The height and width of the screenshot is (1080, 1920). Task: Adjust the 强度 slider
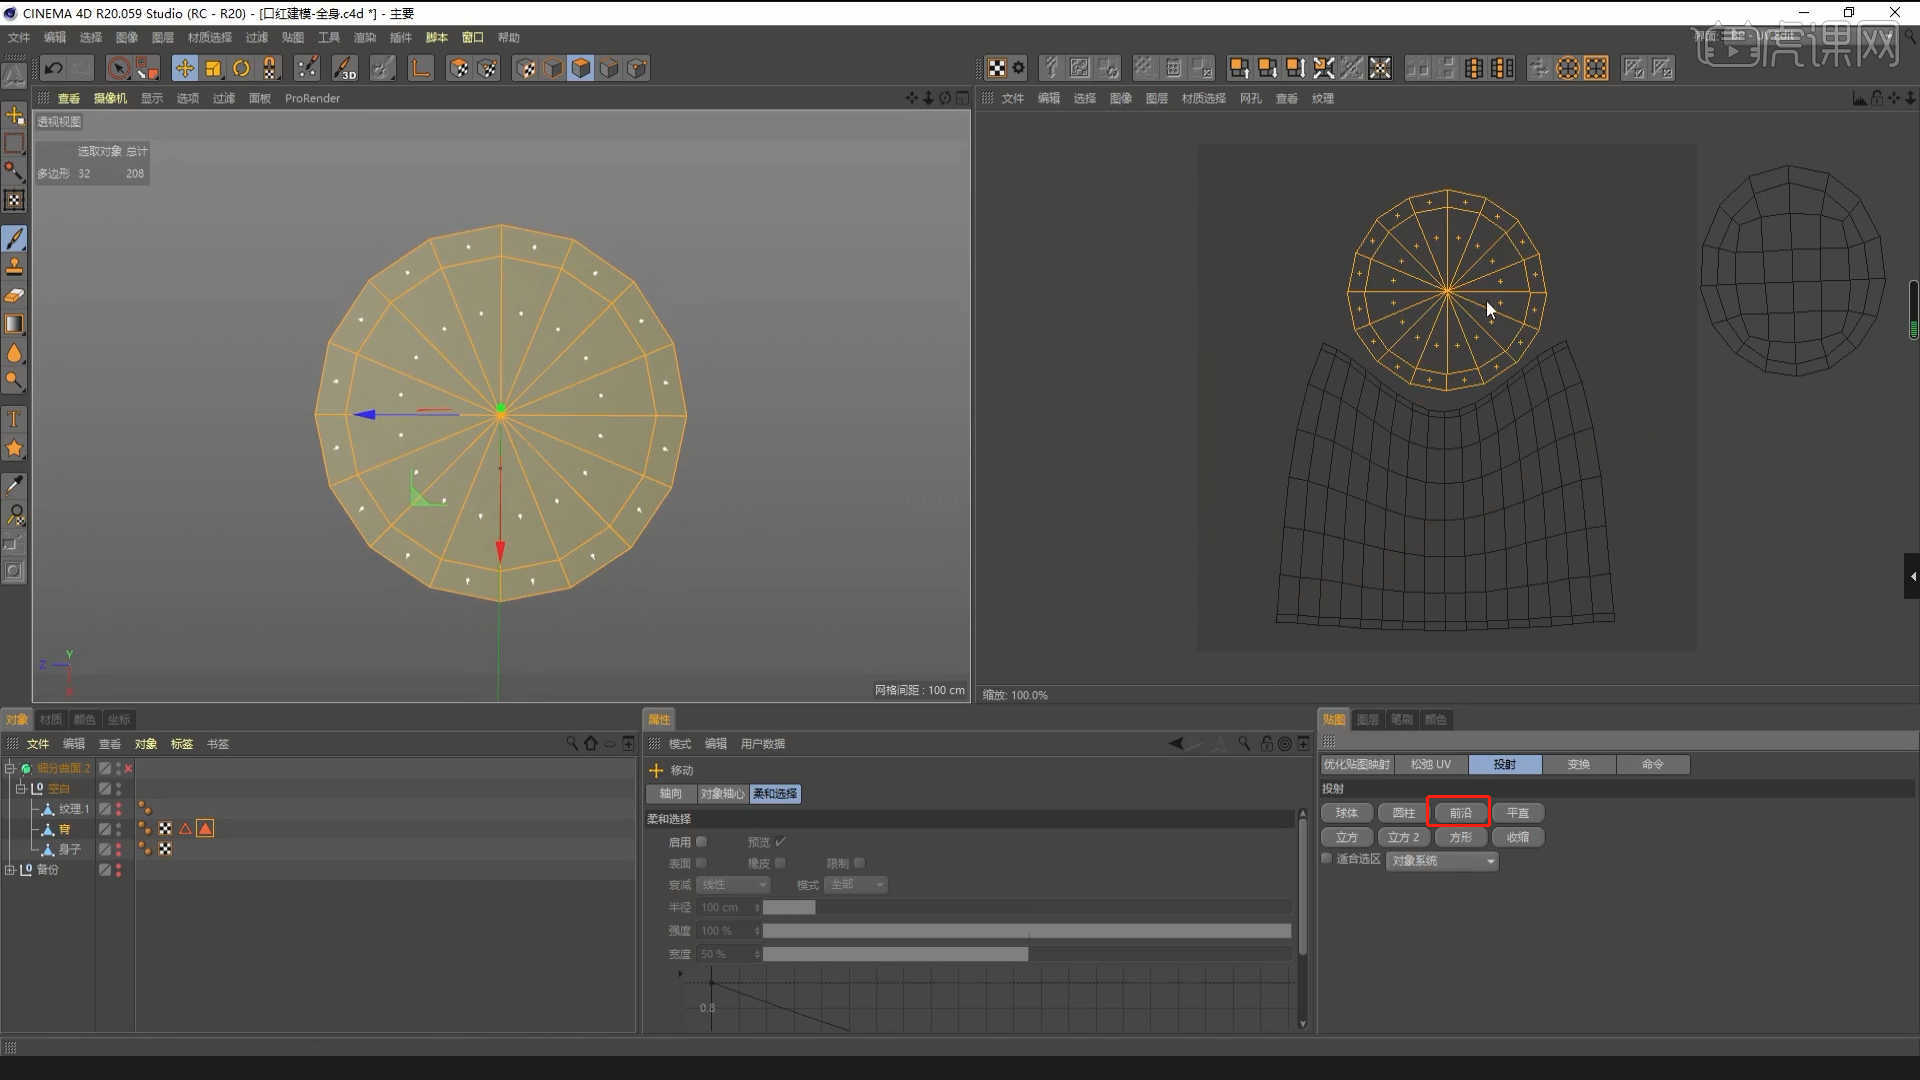[1027, 931]
